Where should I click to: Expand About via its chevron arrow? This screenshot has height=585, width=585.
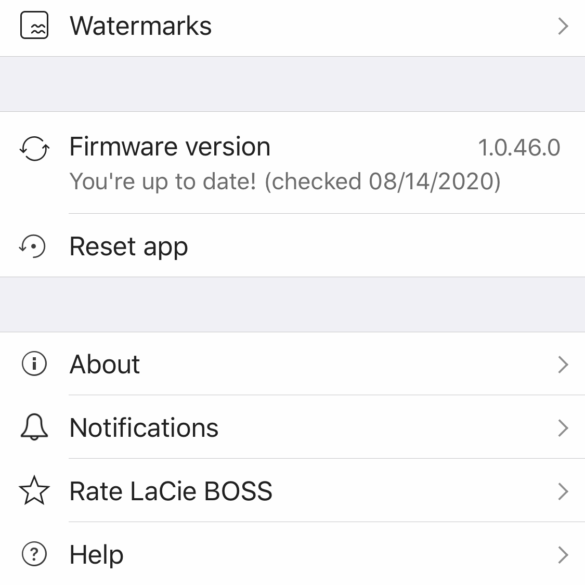[563, 365]
